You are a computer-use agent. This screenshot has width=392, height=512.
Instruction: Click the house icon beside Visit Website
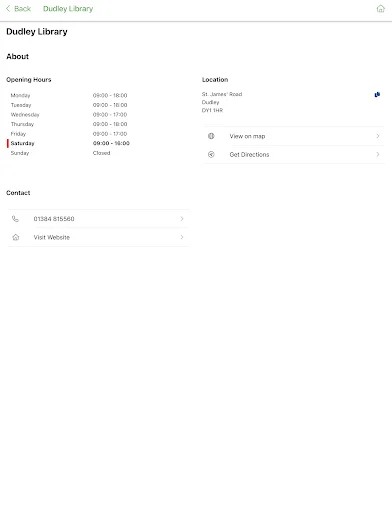point(15,237)
